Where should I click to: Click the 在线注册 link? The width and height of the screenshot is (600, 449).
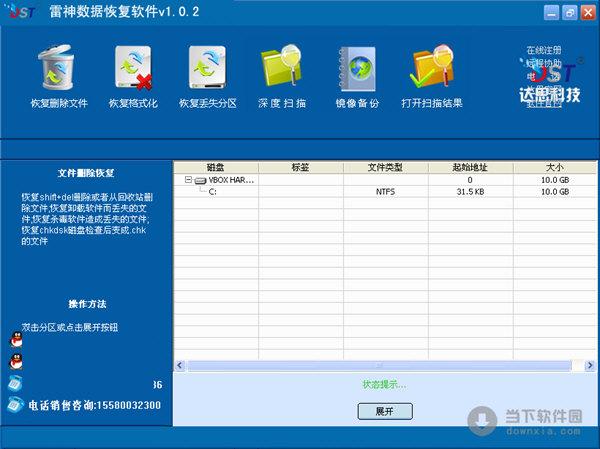coord(544,49)
